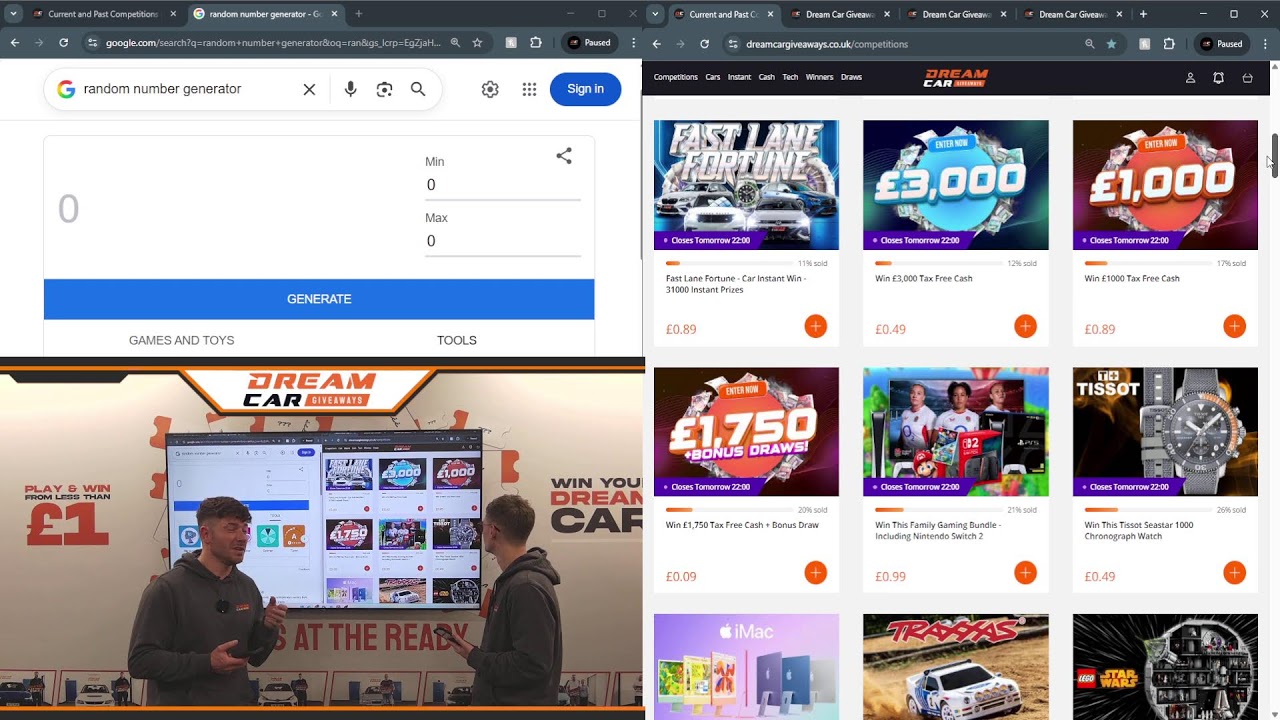Open Instant menu on Dream Car site
This screenshot has height=720, width=1280.
(739, 77)
